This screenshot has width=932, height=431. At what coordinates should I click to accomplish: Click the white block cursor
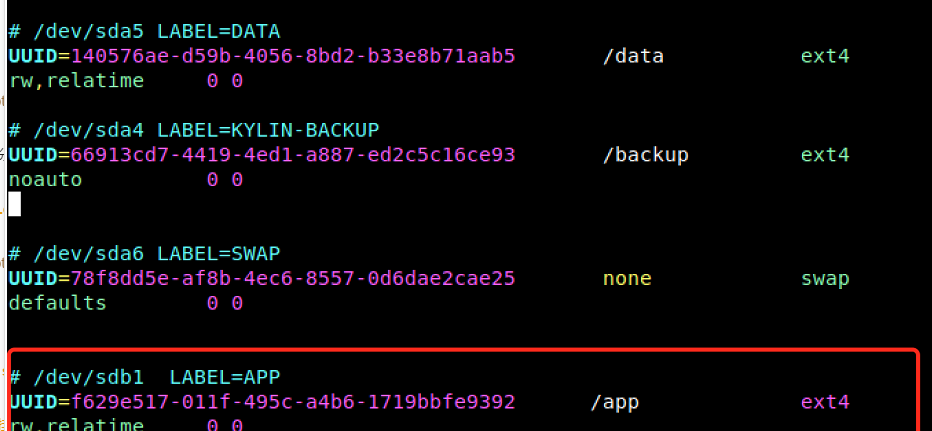pyautogui.click(x=14, y=204)
